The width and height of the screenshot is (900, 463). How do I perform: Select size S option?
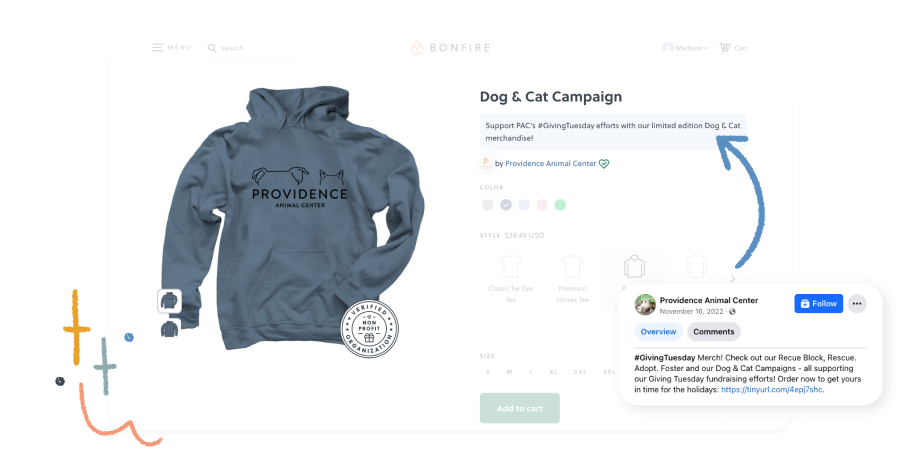(488, 372)
